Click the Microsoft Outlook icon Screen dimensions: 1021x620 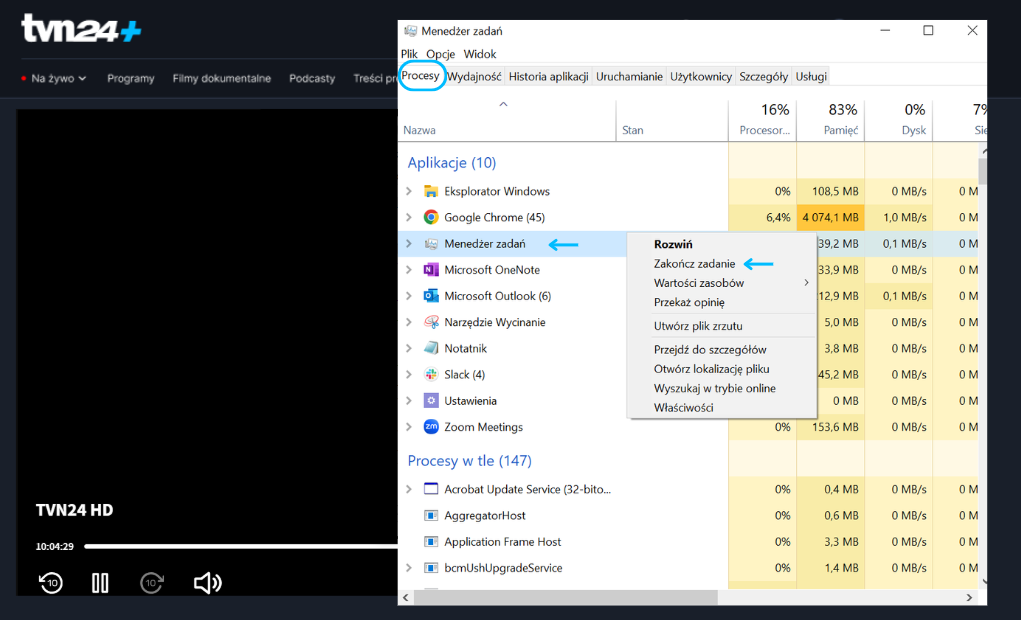[431, 296]
